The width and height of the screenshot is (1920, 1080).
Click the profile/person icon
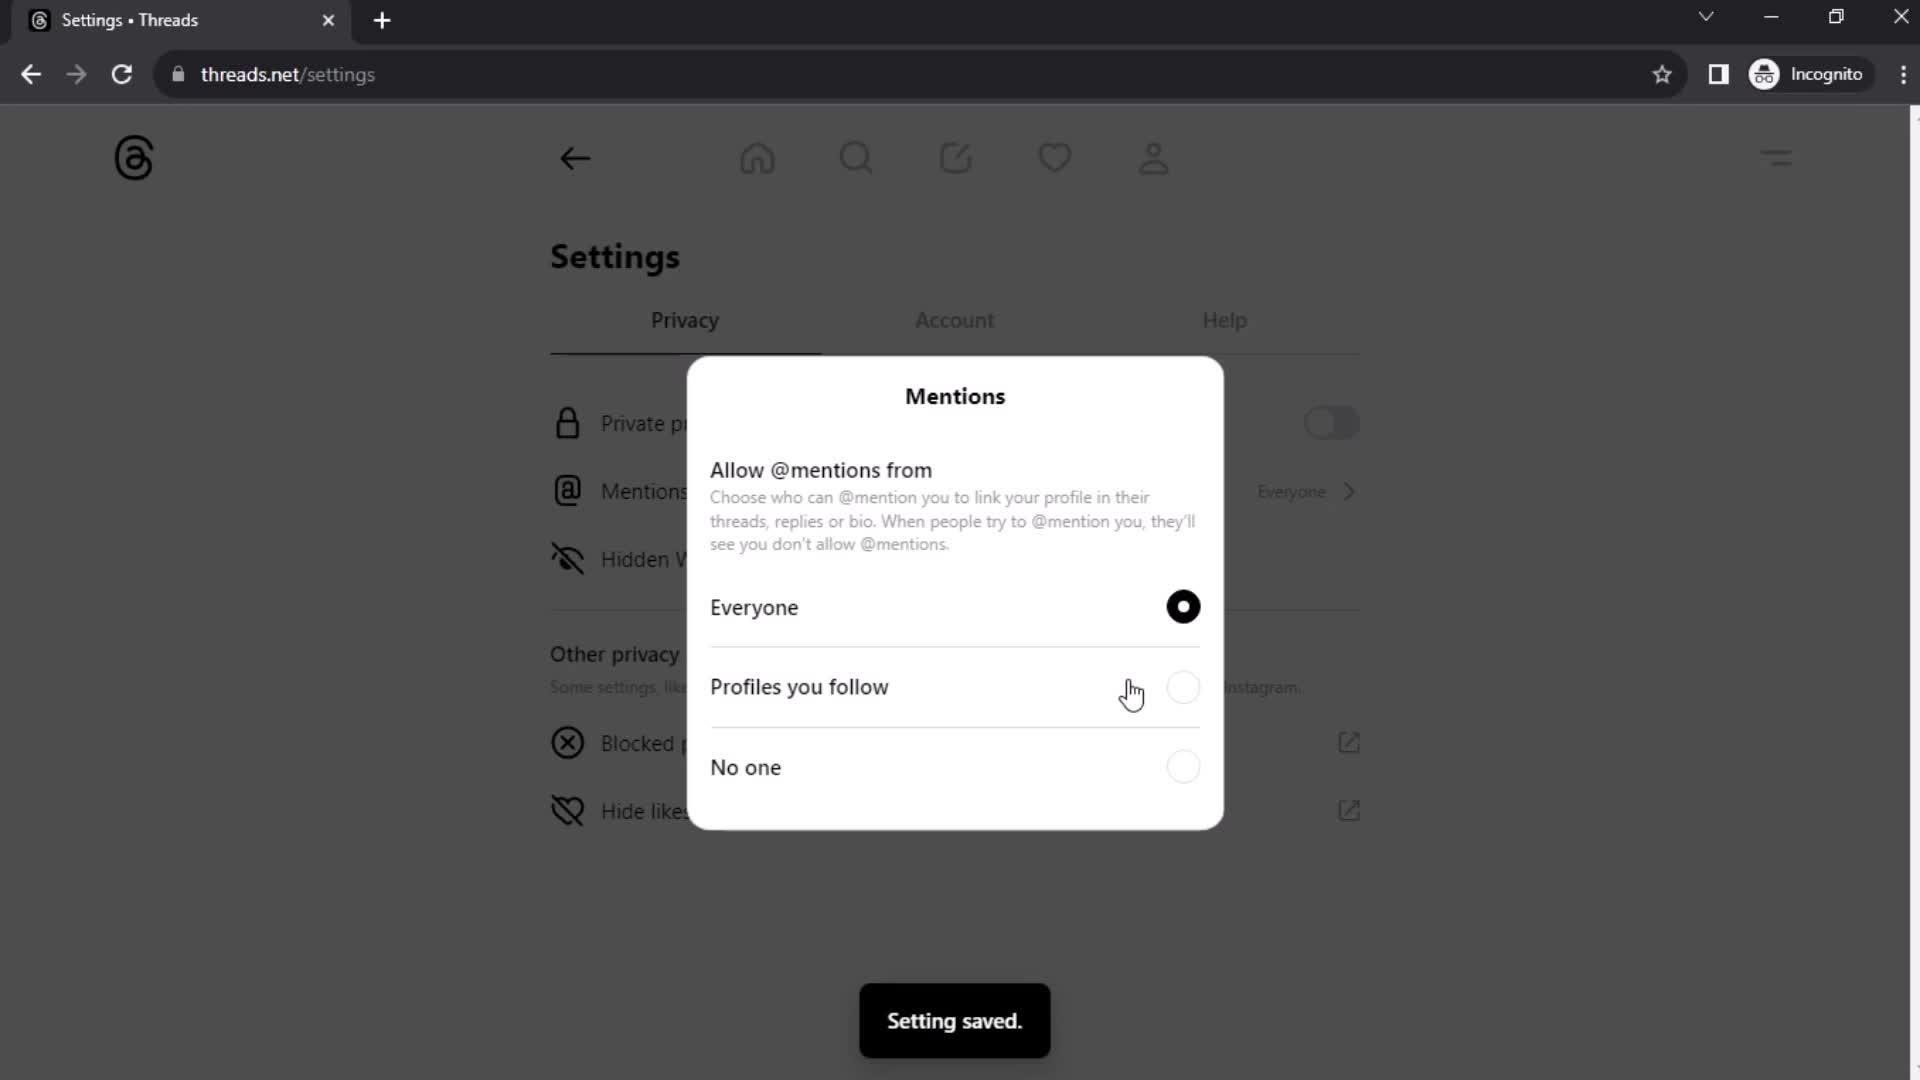1154,157
